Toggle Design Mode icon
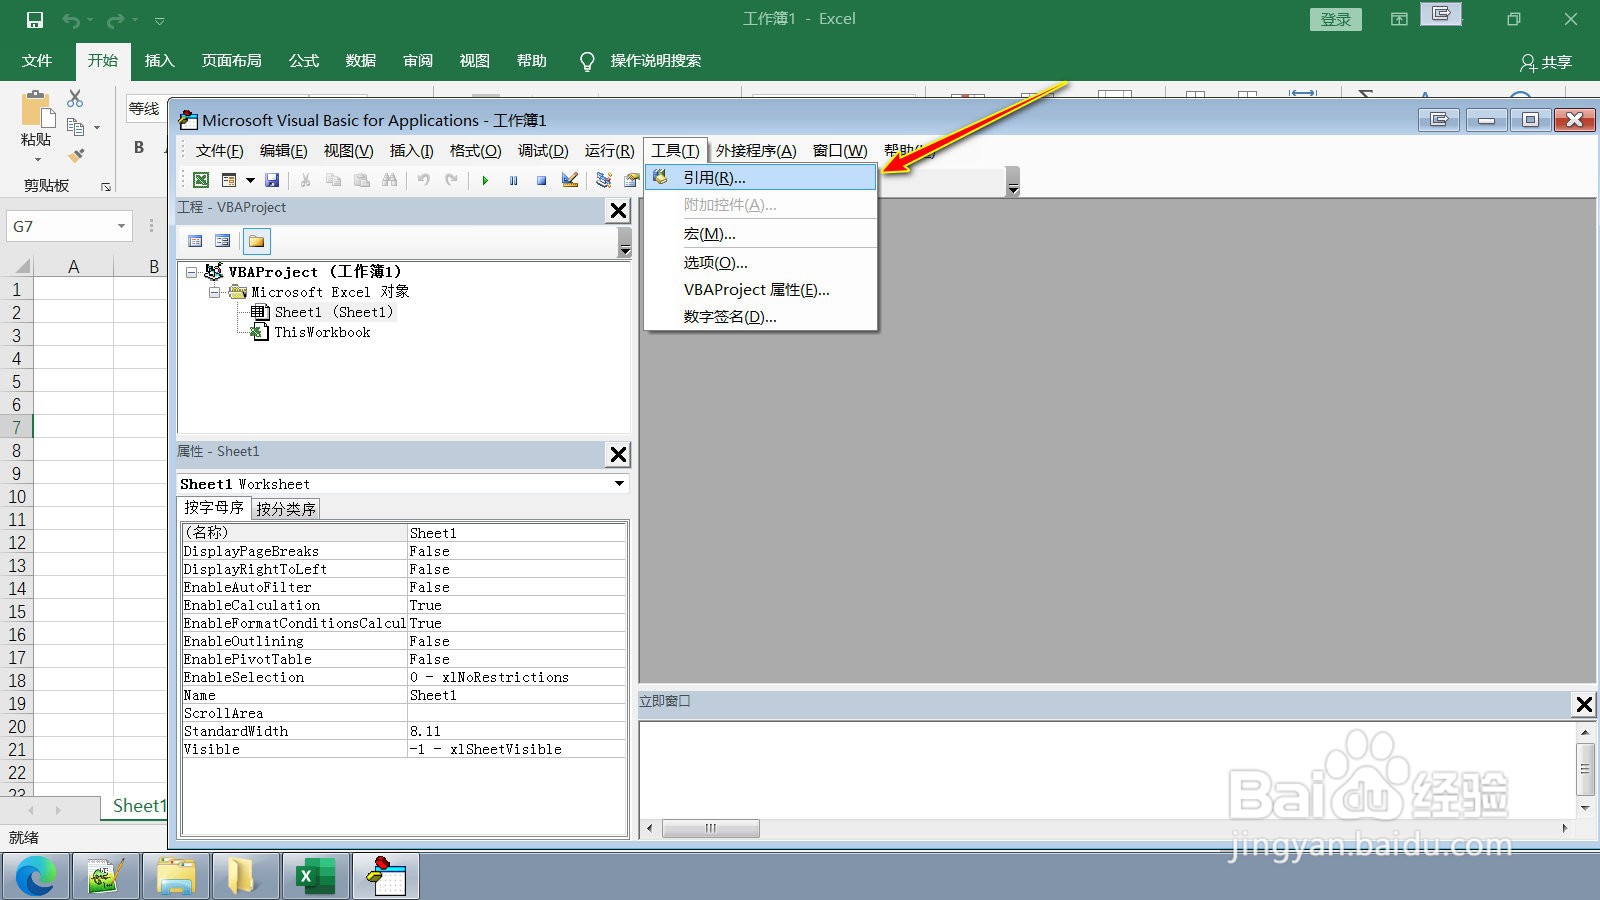This screenshot has height=900, width=1600. (x=569, y=180)
